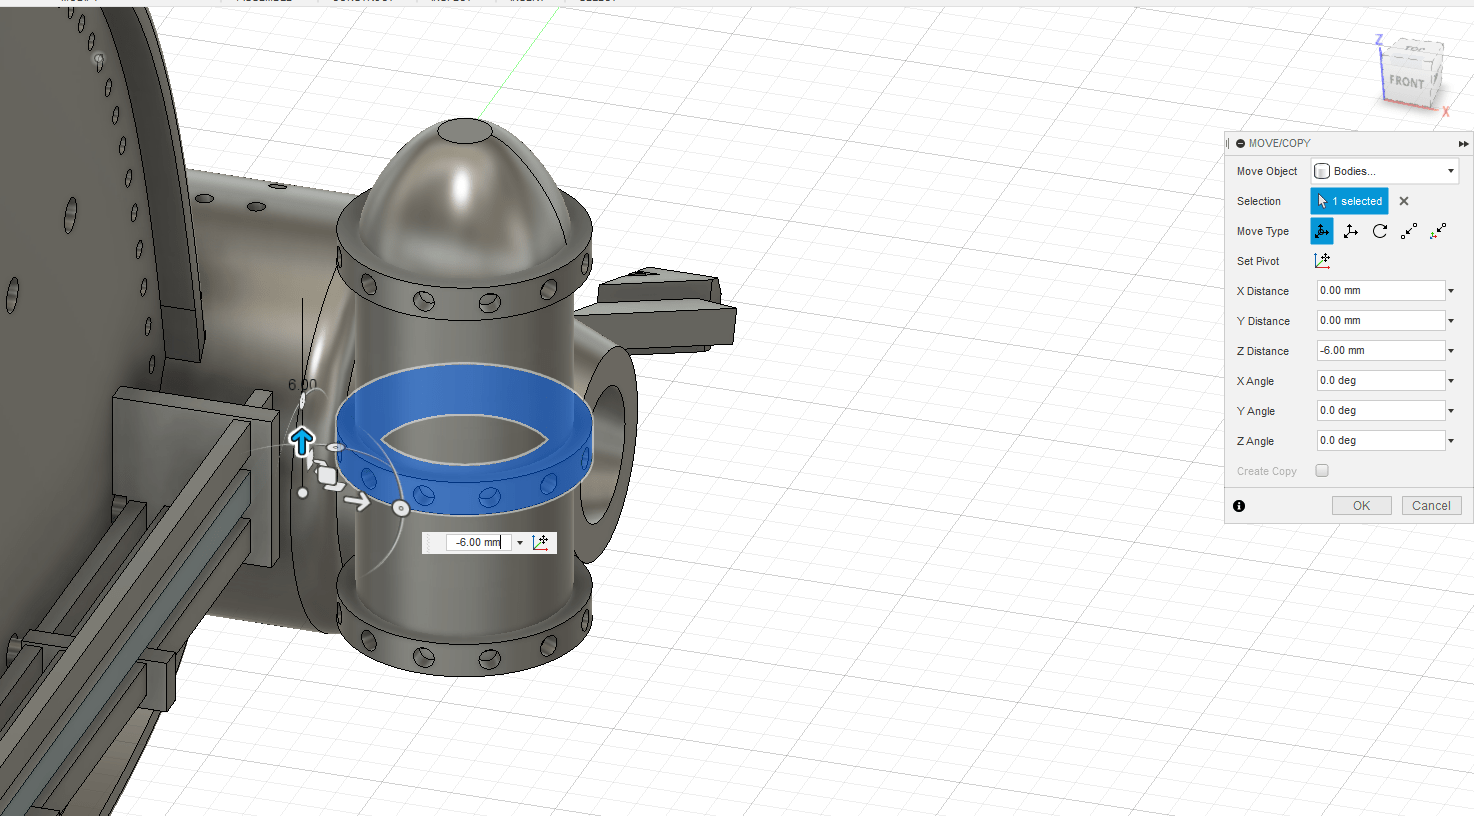Focus the X Distance input field
1474x816 pixels.
coord(1380,291)
